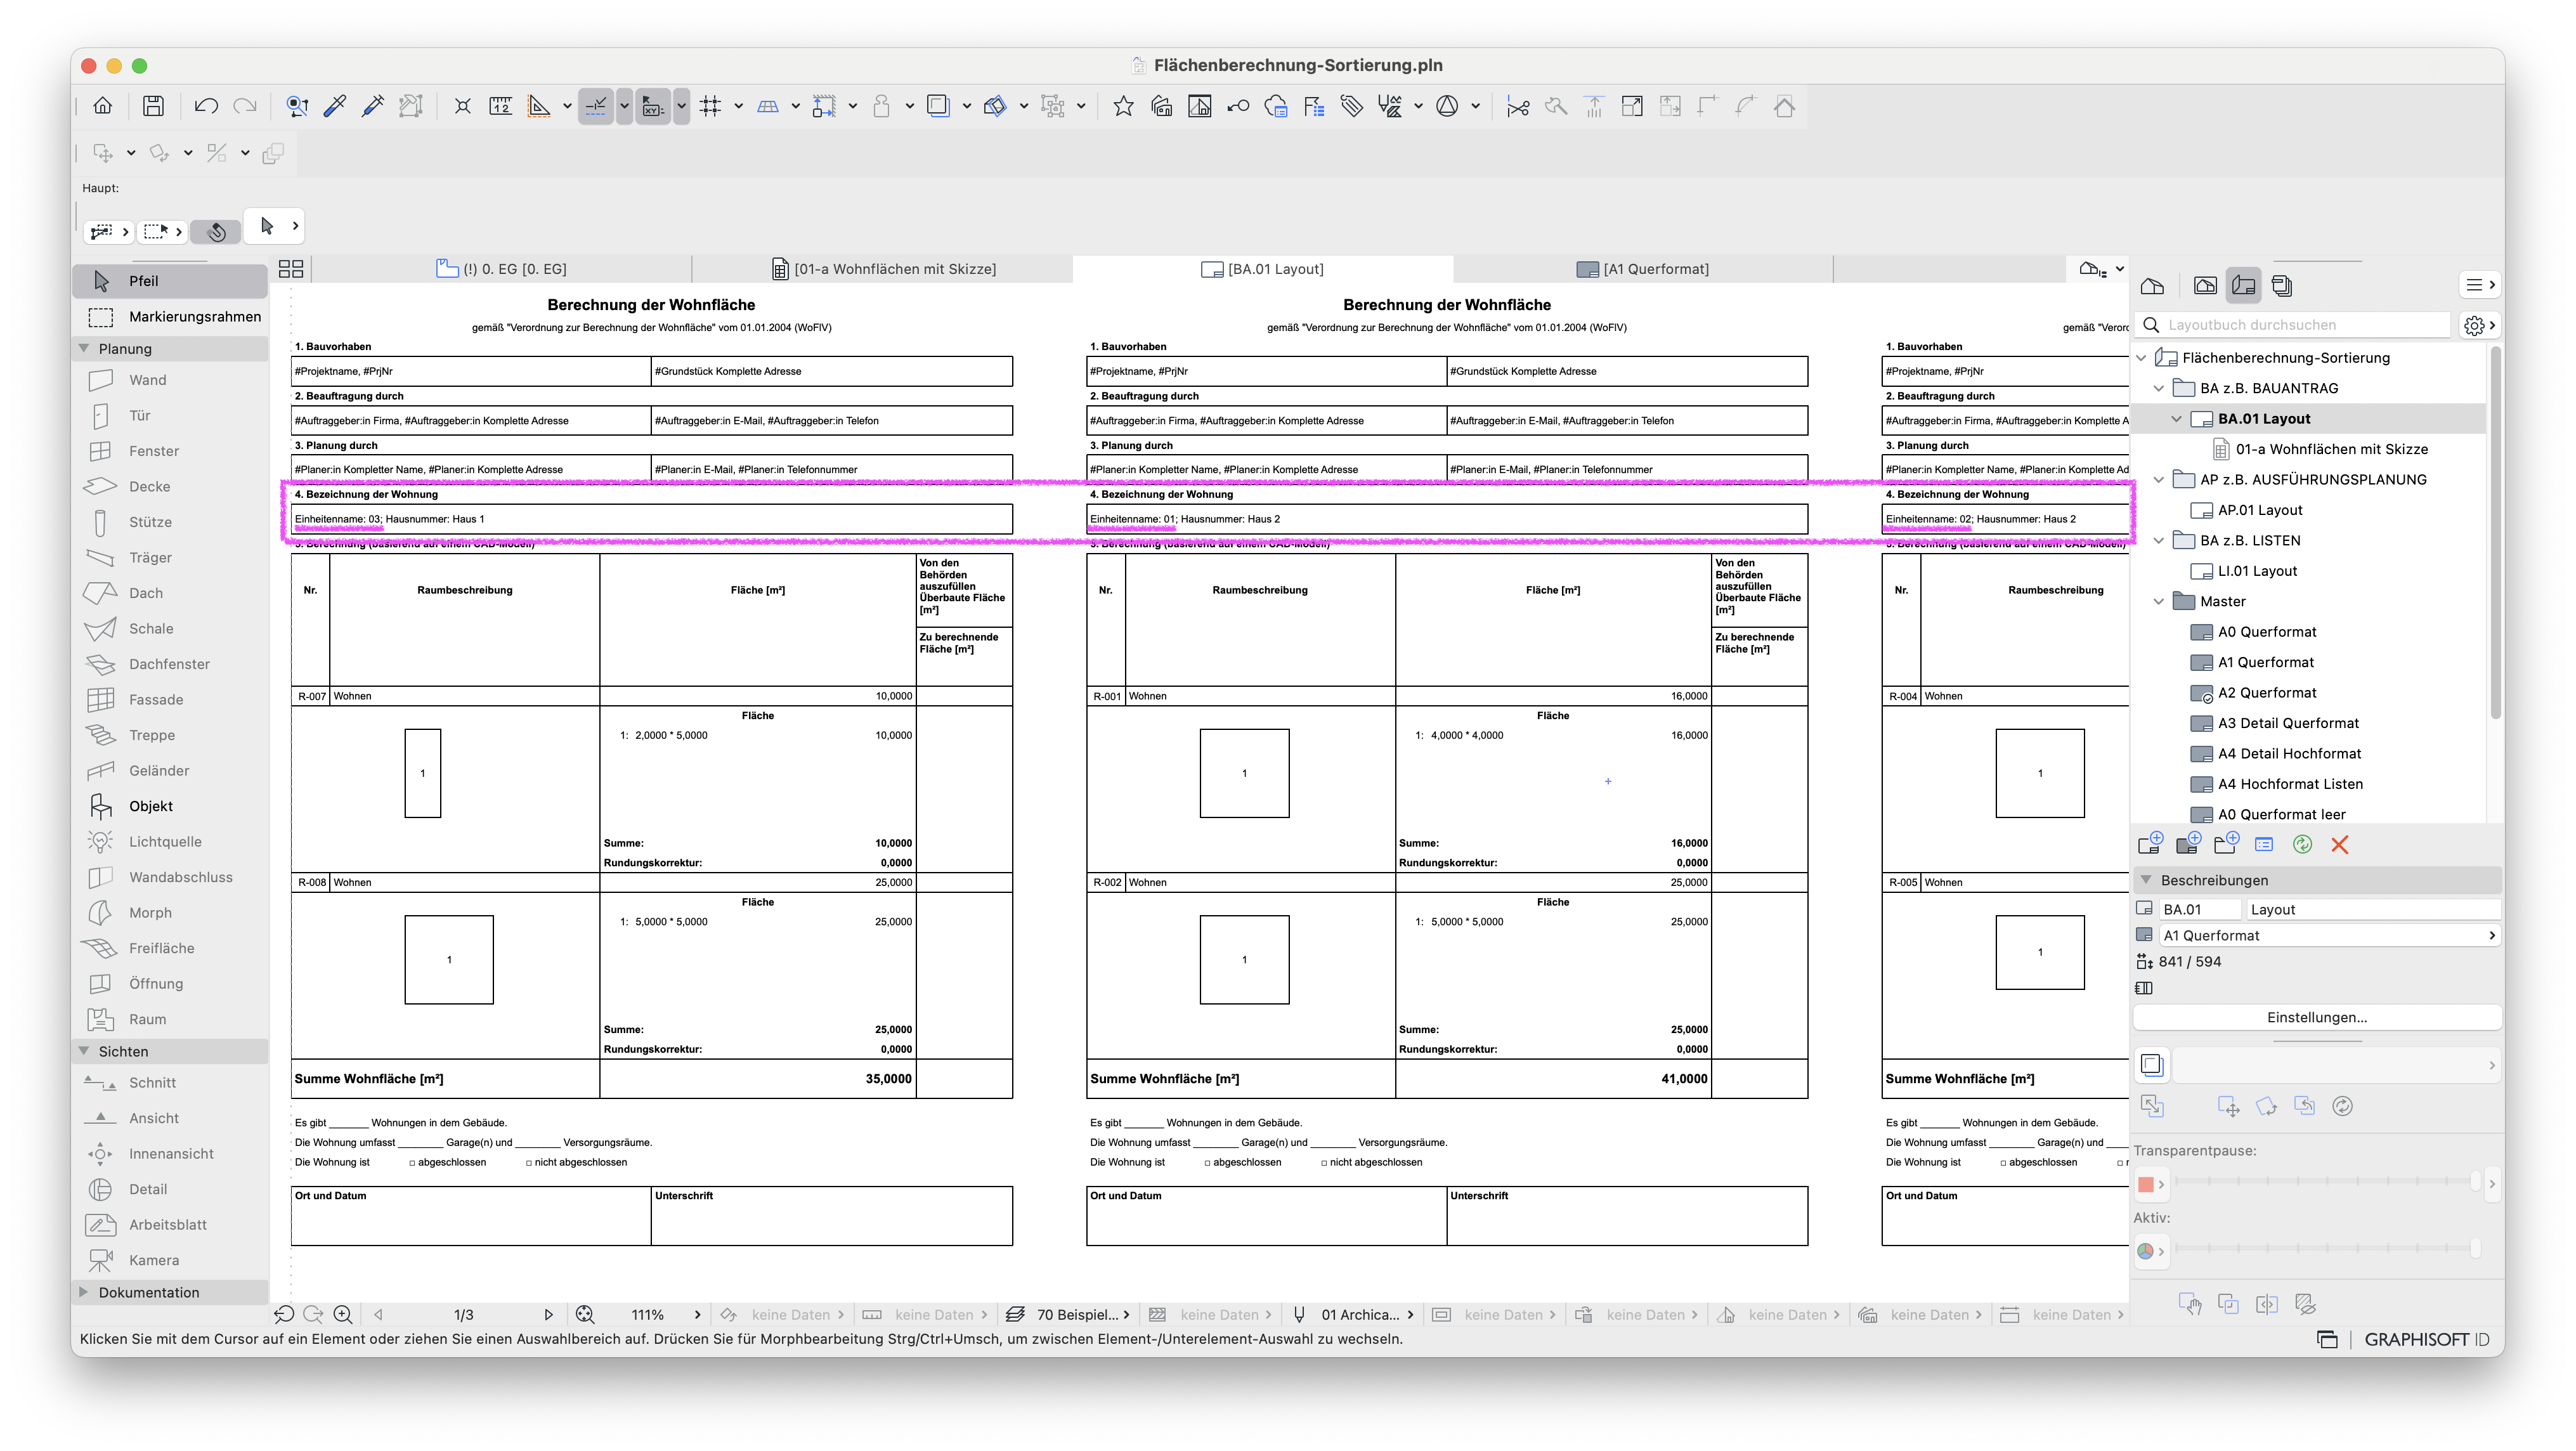Collapse the Sichten toolbox group
Image resolution: width=2576 pixels, height=1451 pixels.
(x=84, y=1051)
